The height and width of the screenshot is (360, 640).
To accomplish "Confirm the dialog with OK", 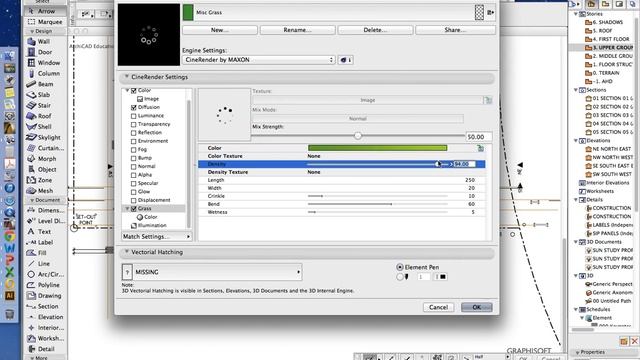I will pyautogui.click(x=476, y=307).
